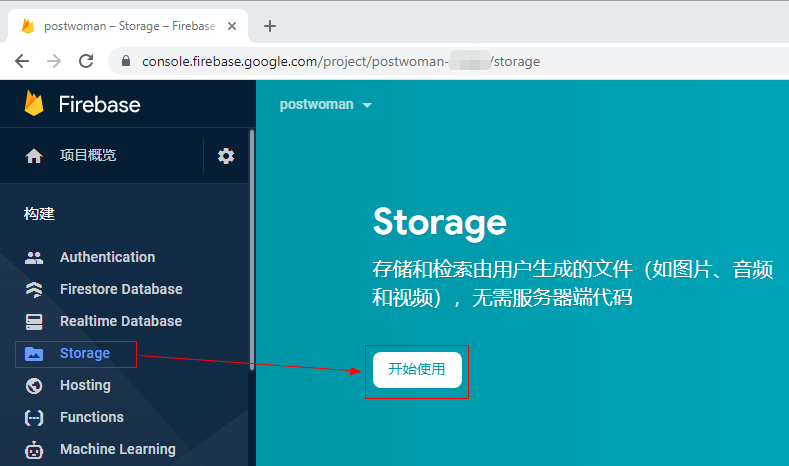789x466 pixels.
Task: Click the Firestore Database icon
Action: (34, 289)
